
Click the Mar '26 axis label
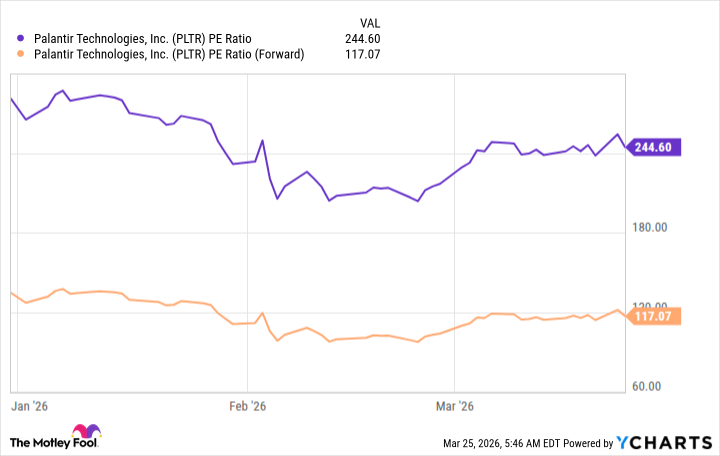454,406
